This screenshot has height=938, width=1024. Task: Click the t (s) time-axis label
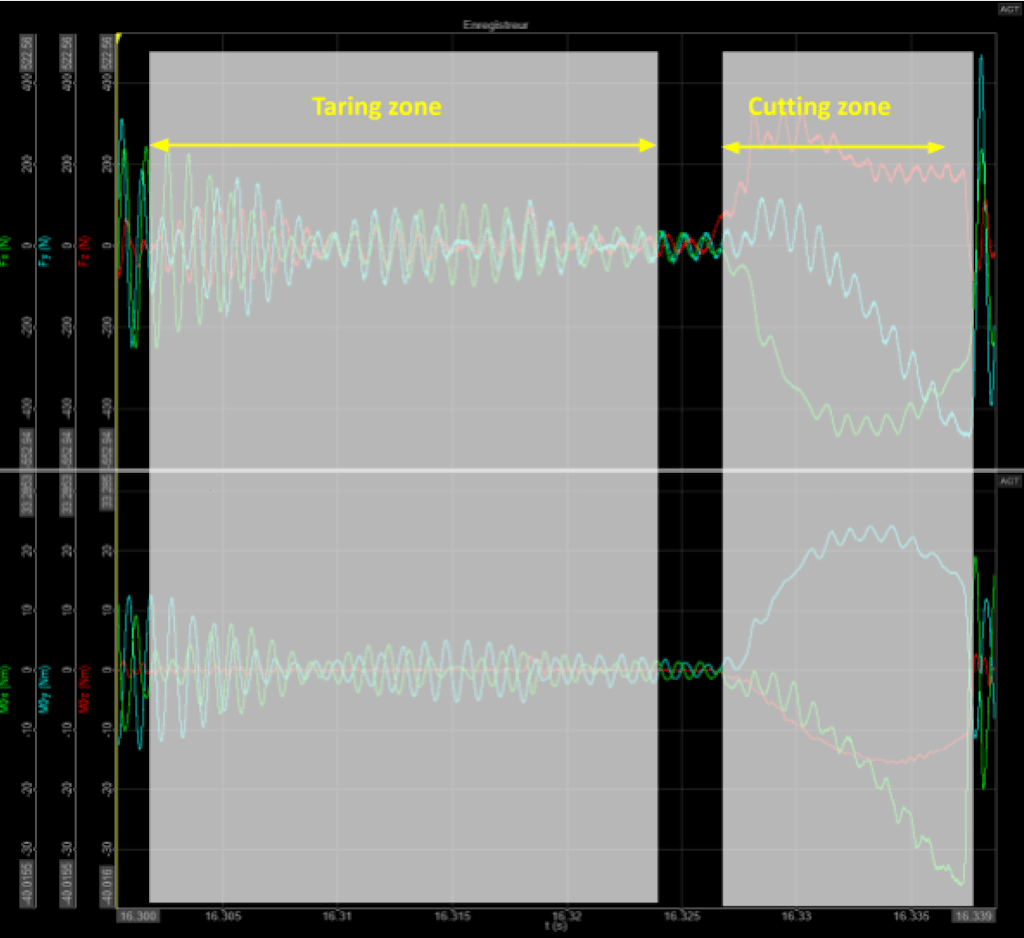pos(556,926)
